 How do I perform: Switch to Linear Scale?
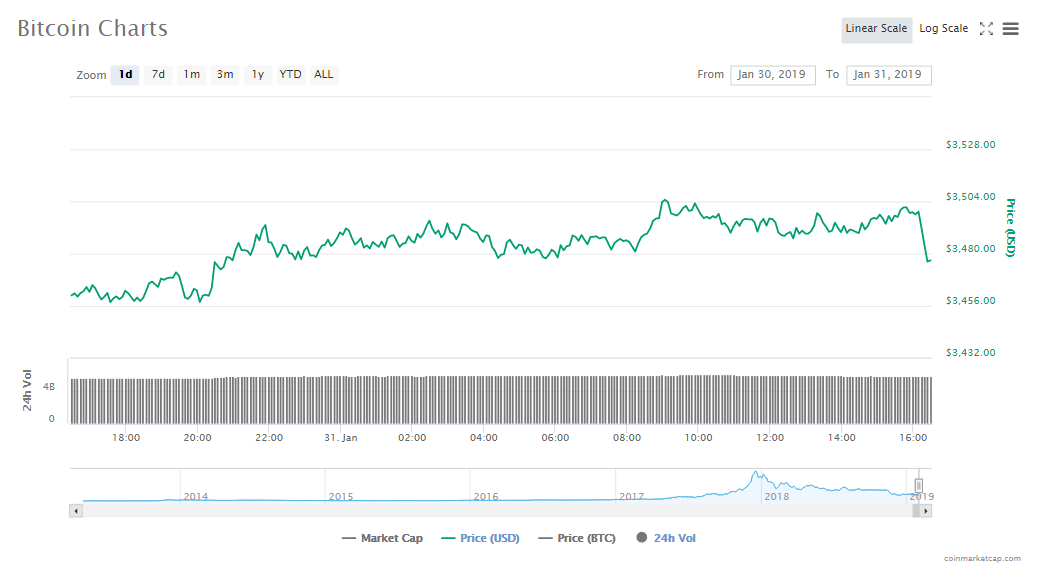[x=876, y=29]
